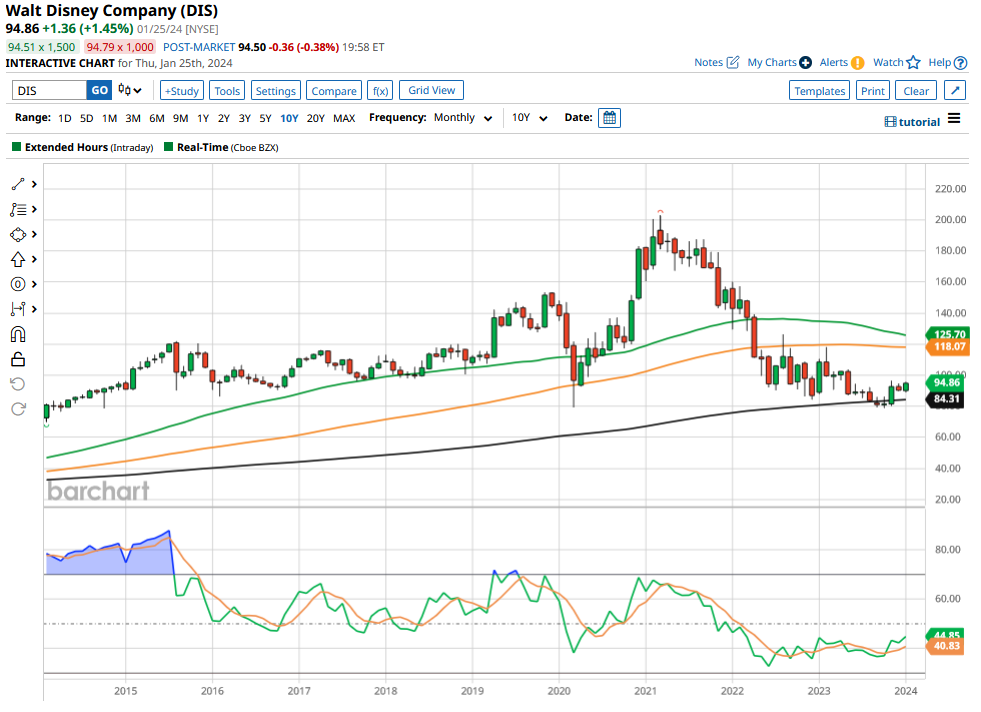Click the pop-out chart arrow icon
Viewport: 981px width, 712px height.
point(955,91)
